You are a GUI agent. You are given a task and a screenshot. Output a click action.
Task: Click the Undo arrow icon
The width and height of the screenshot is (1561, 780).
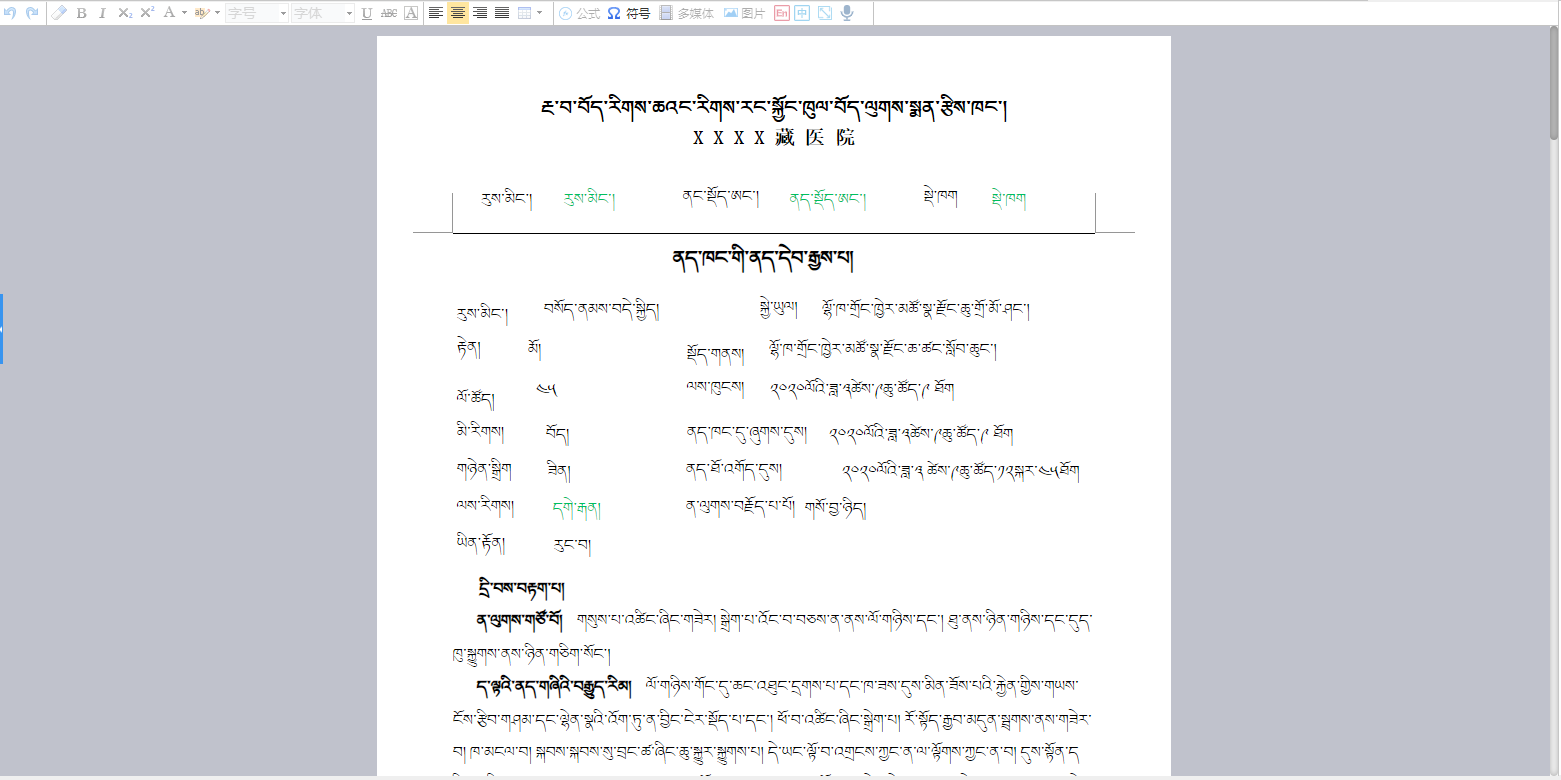(x=11, y=13)
